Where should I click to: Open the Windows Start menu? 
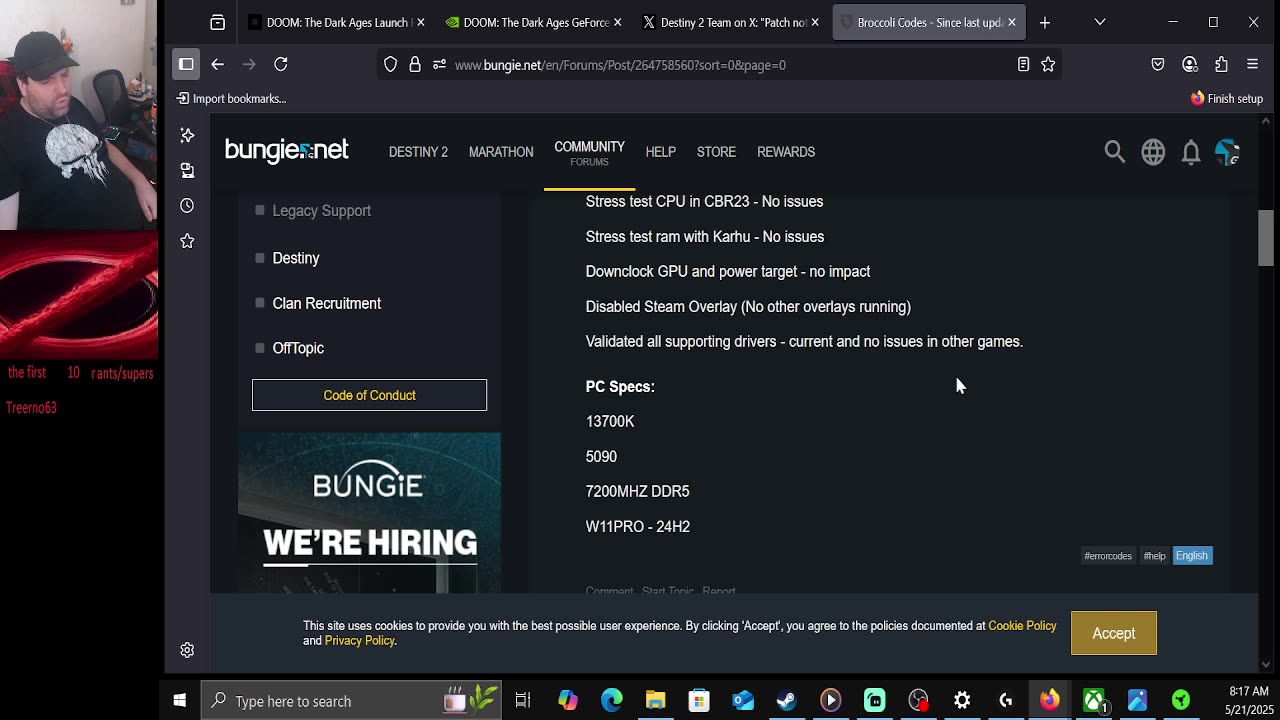coord(180,701)
